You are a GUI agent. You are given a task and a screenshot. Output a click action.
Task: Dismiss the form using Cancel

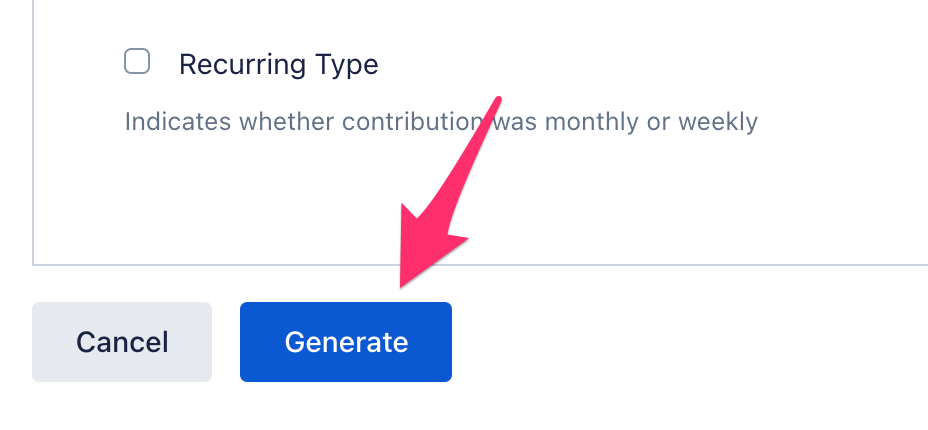click(122, 342)
